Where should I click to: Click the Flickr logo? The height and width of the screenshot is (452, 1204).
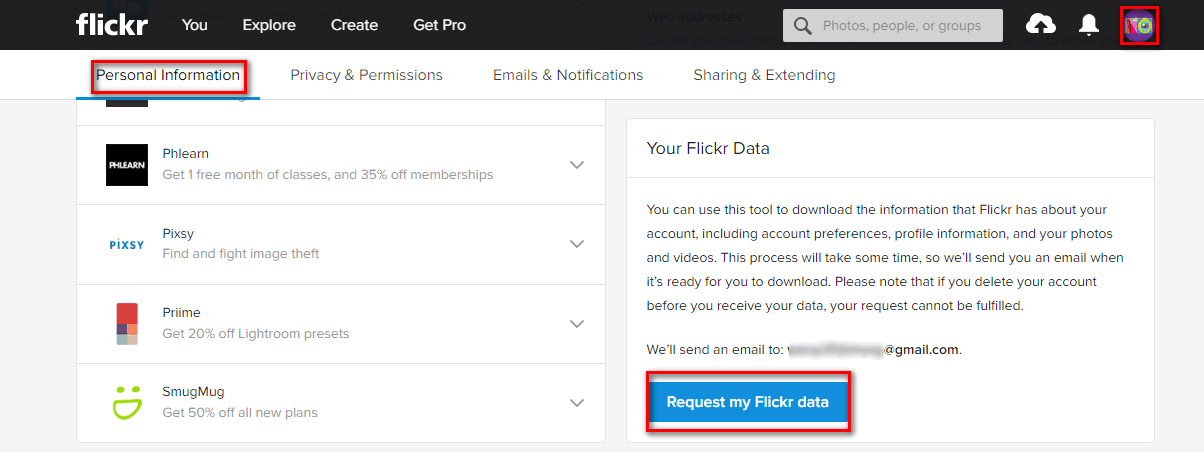[x=111, y=25]
